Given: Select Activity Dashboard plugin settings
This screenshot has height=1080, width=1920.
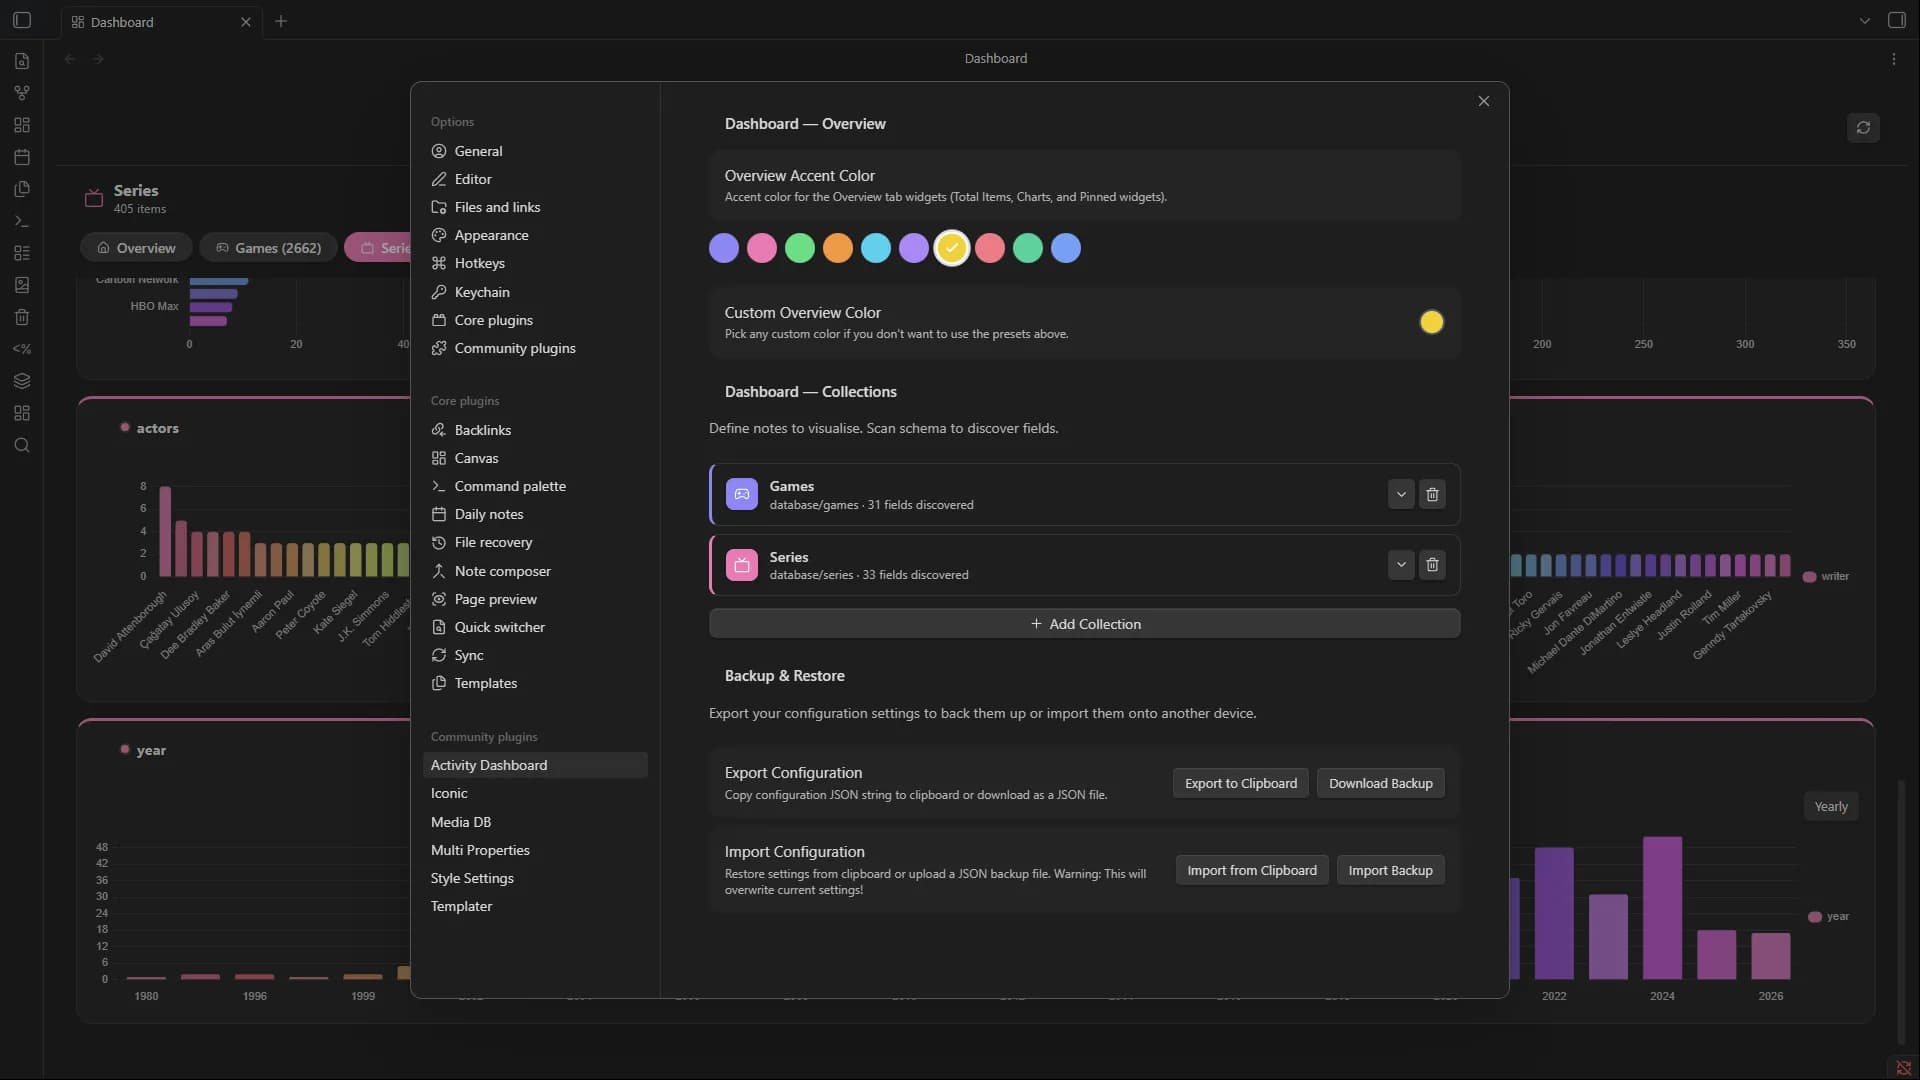Looking at the screenshot, I should coord(535,765).
